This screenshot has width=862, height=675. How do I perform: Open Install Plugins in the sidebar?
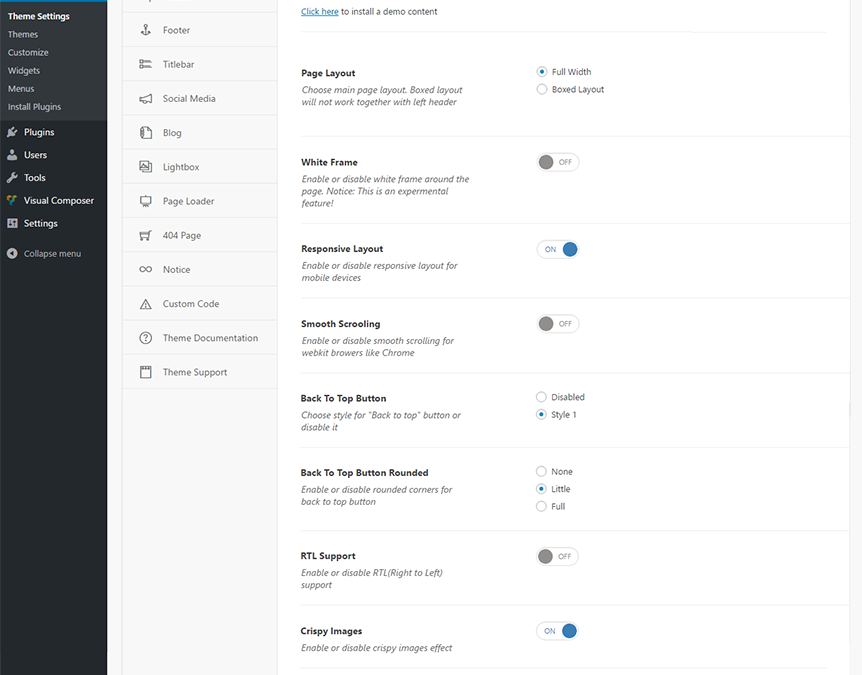pyautogui.click(x=34, y=107)
